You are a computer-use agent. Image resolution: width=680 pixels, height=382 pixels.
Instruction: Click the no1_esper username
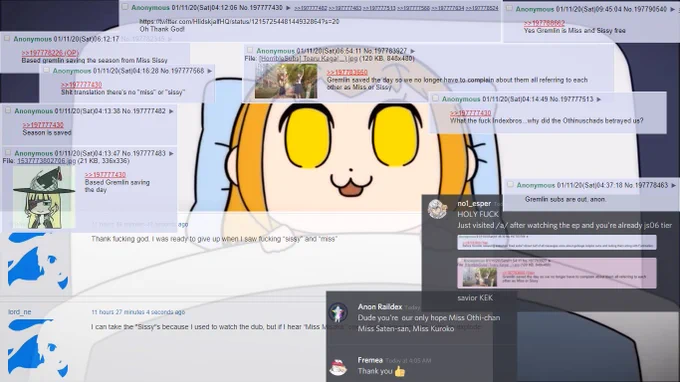tap(474, 203)
